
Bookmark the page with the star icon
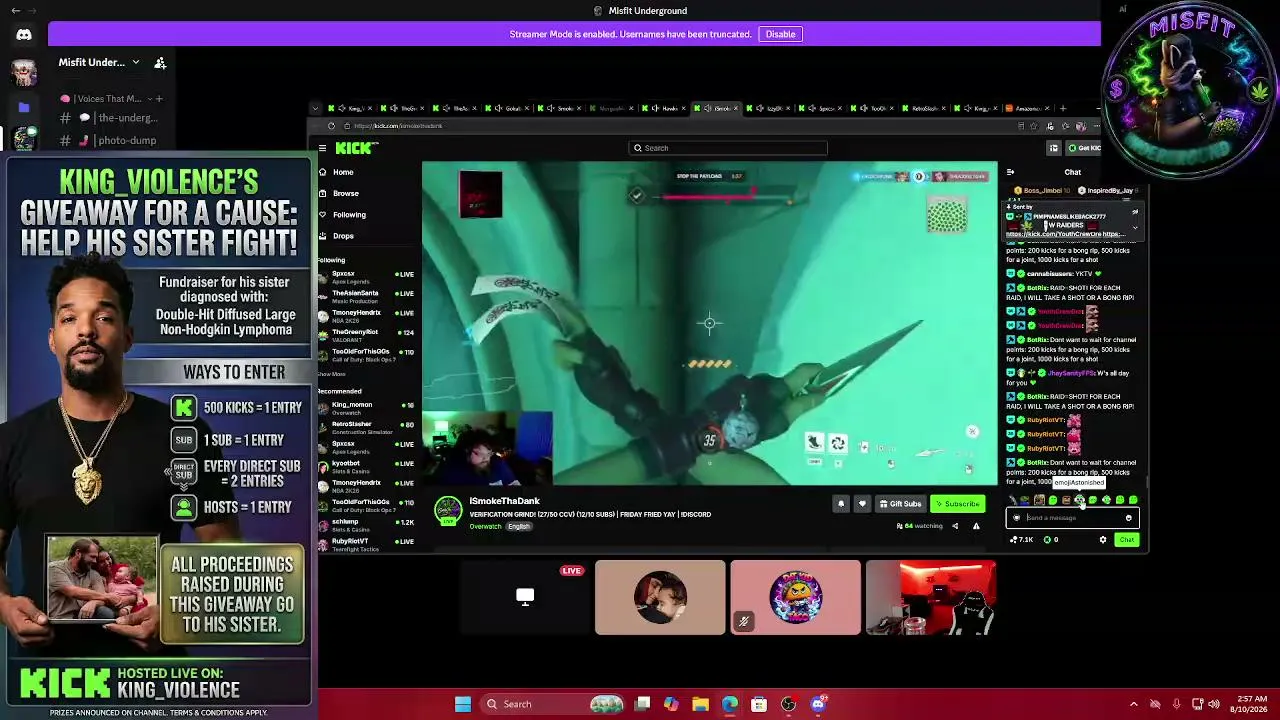click(x=1035, y=126)
